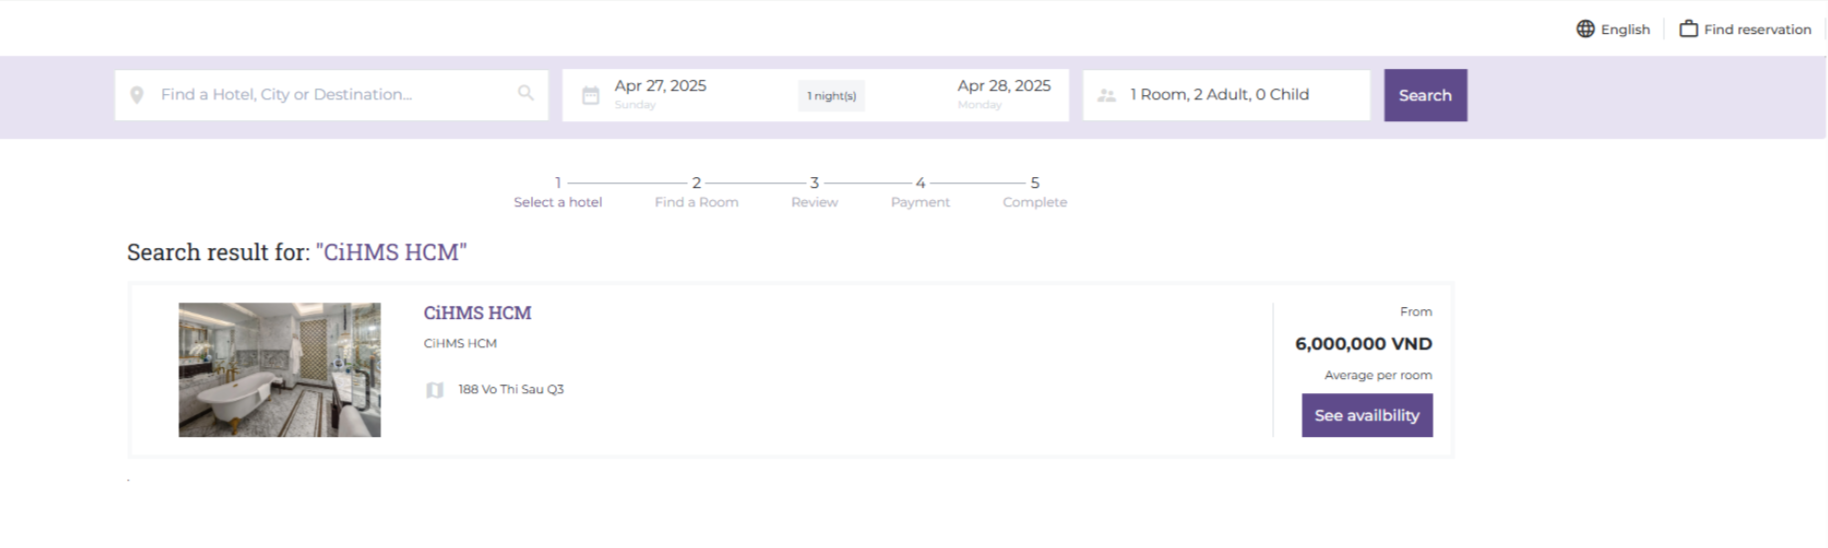Viewport: 1828px width, 548px height.
Task: Click the Find reservation briefcase icon
Action: click(1688, 29)
